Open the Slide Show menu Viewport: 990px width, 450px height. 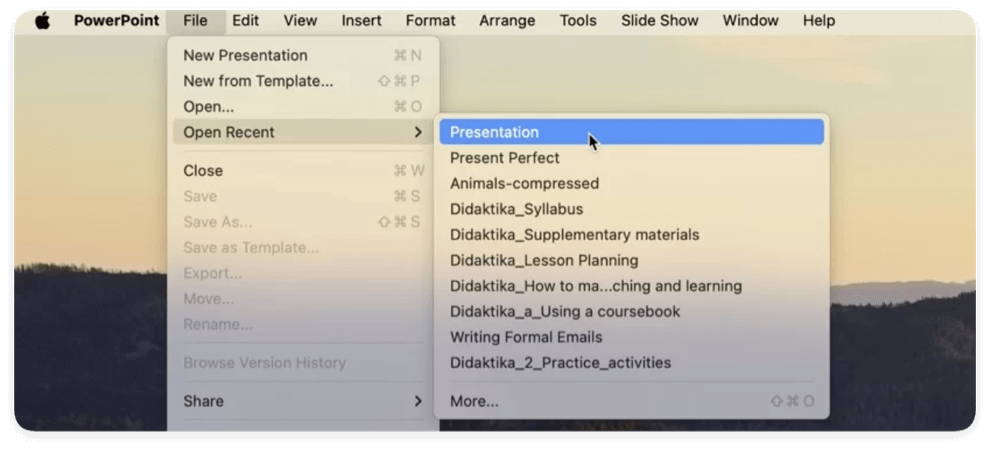(660, 21)
